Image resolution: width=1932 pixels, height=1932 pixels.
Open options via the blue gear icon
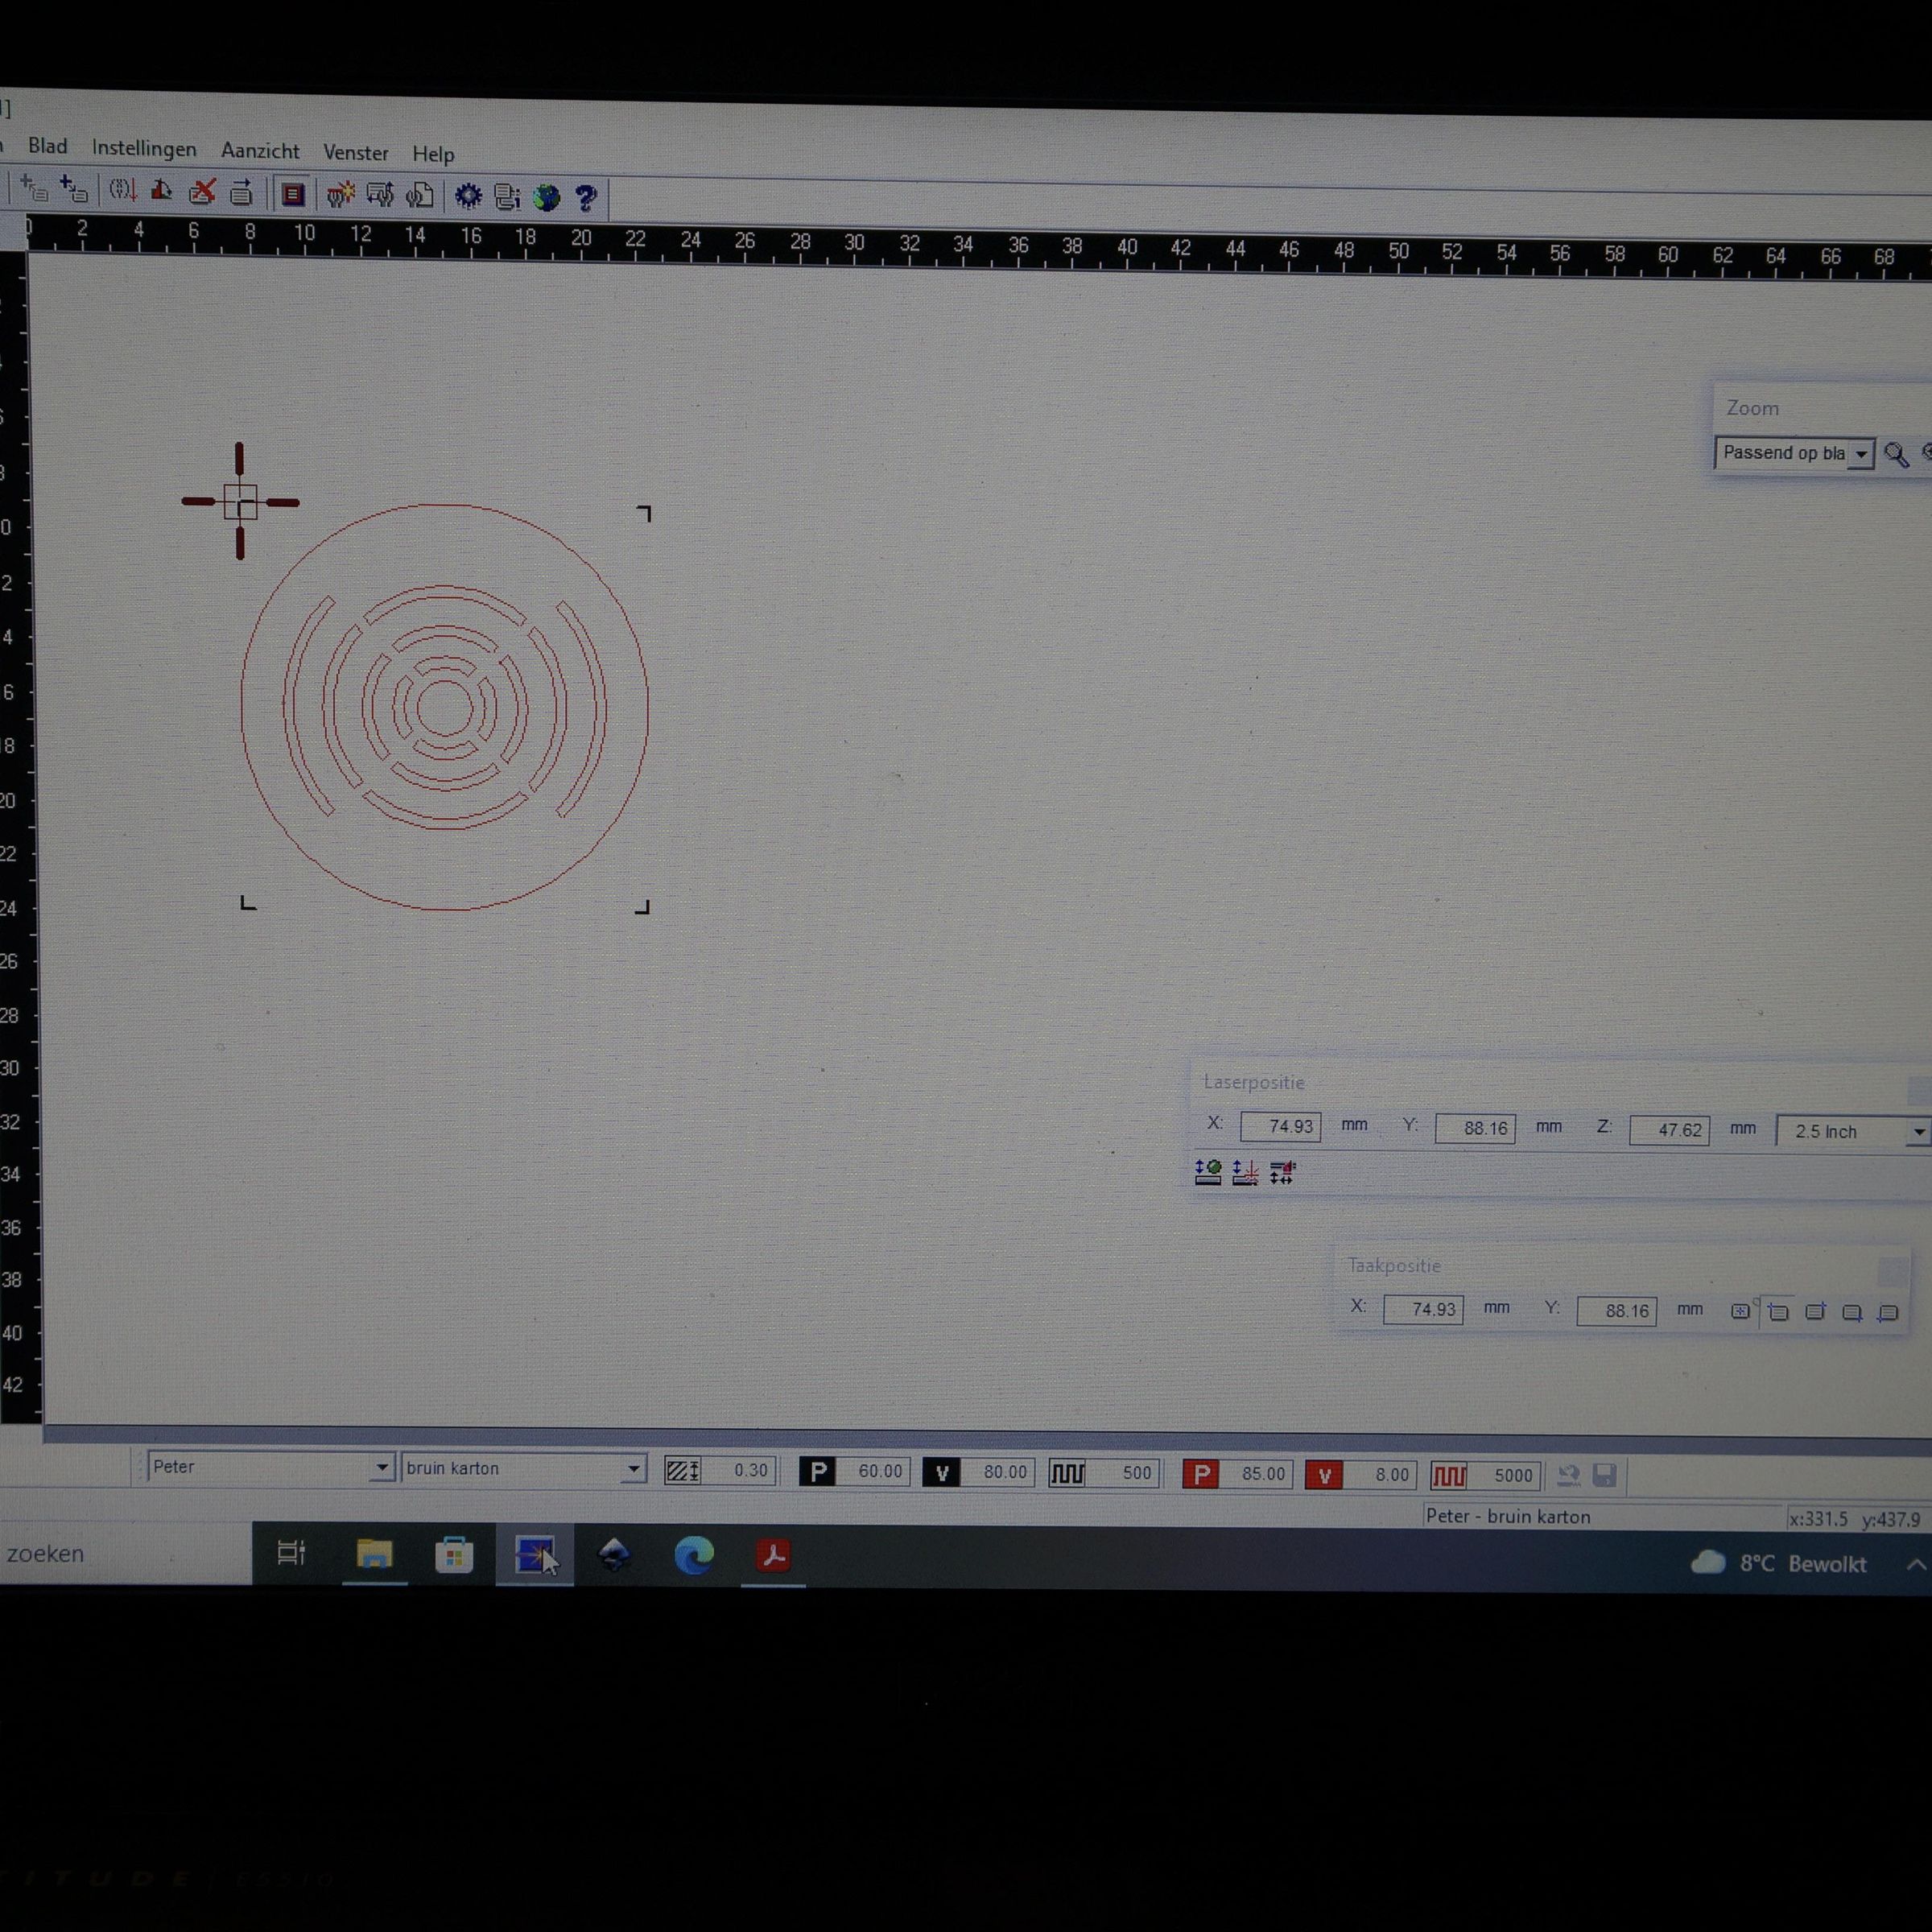pyautogui.click(x=468, y=196)
